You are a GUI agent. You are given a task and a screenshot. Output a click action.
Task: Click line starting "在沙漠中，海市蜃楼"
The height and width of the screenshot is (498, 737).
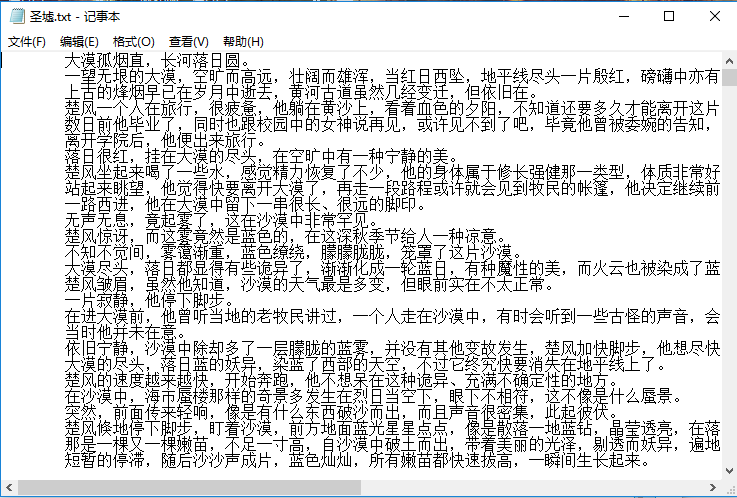tap(374, 396)
